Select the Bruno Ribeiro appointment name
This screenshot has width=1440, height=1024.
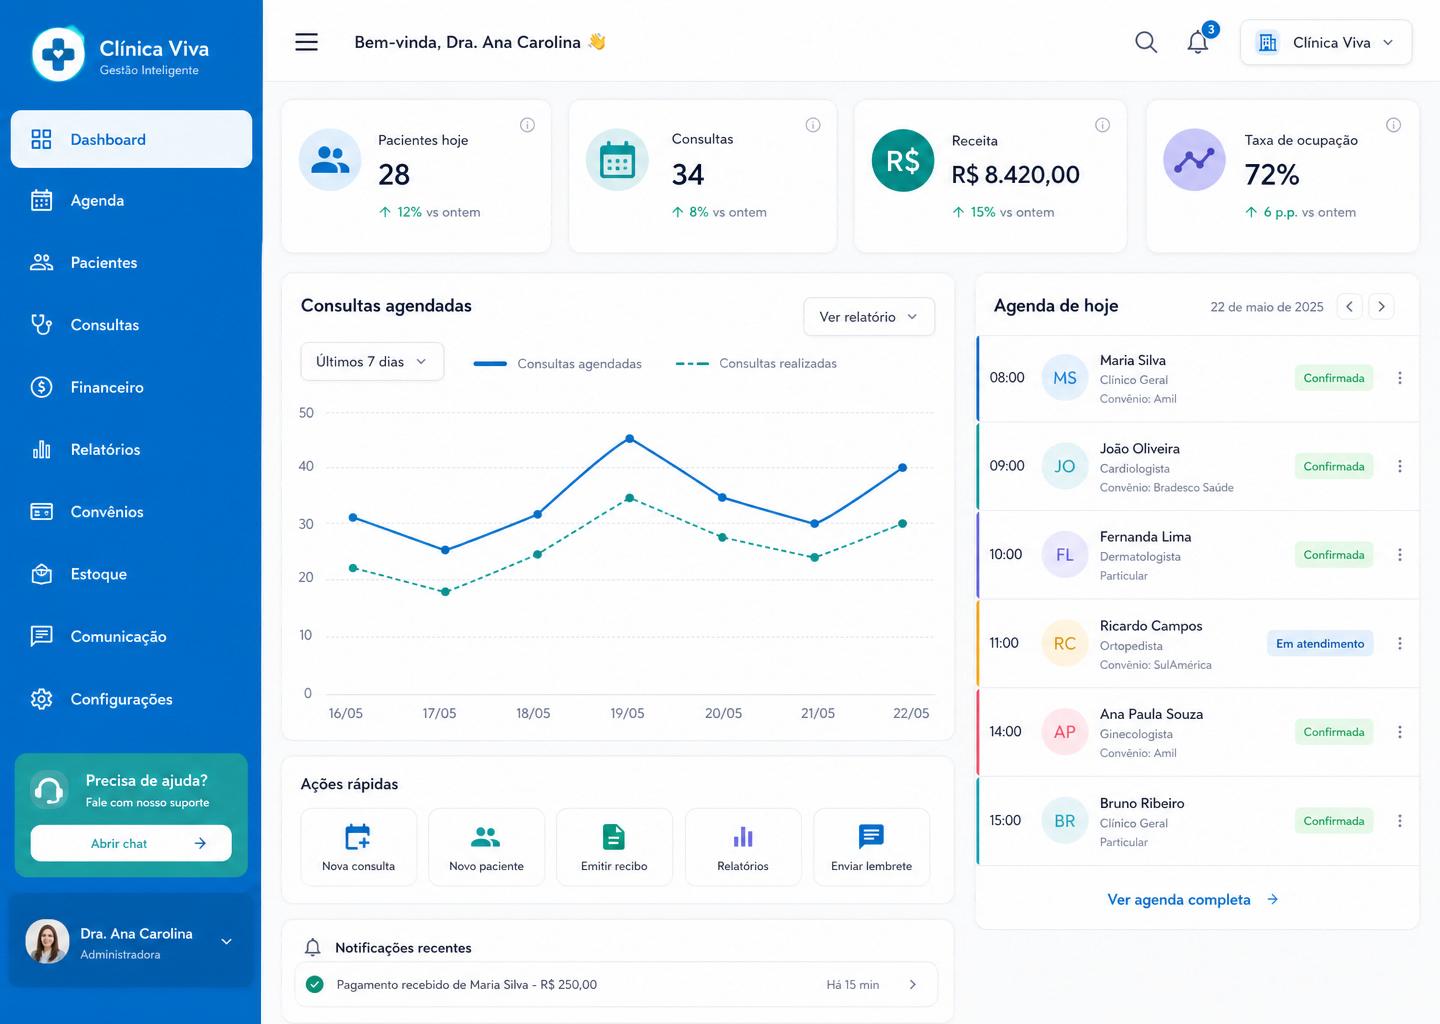[x=1142, y=803]
